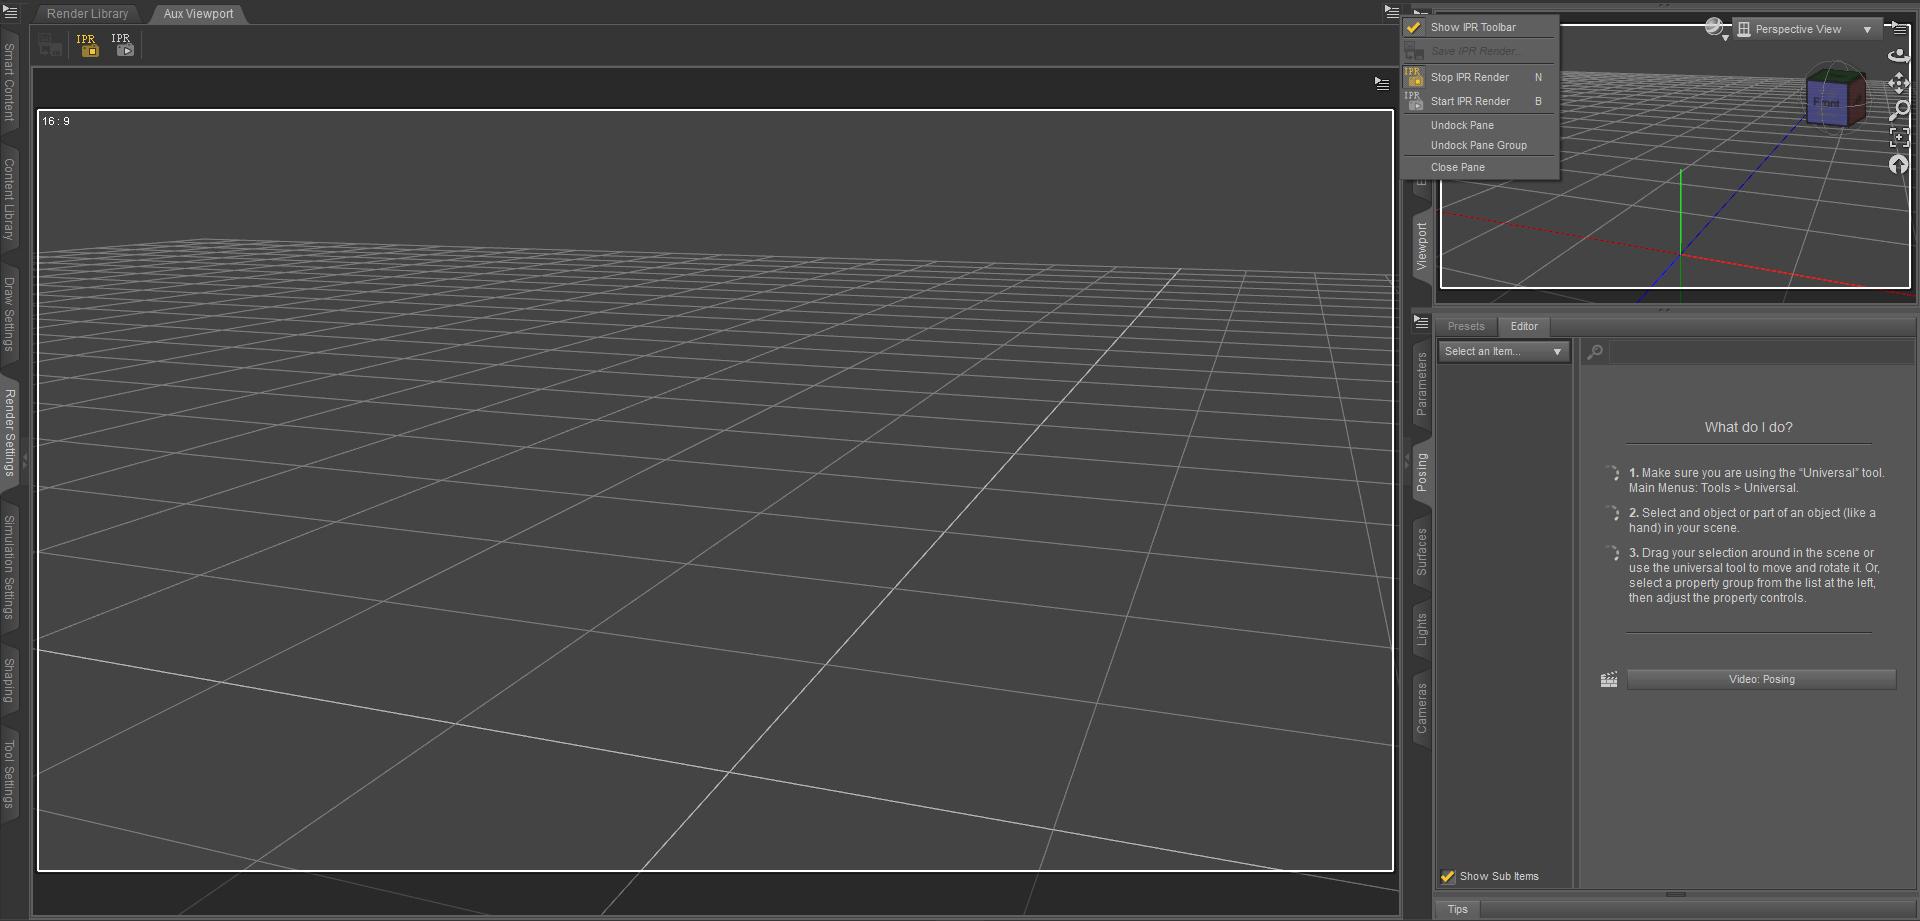Select Undock Pane Group in the menu
Screen dimensions: 1920x921
tap(1480, 145)
